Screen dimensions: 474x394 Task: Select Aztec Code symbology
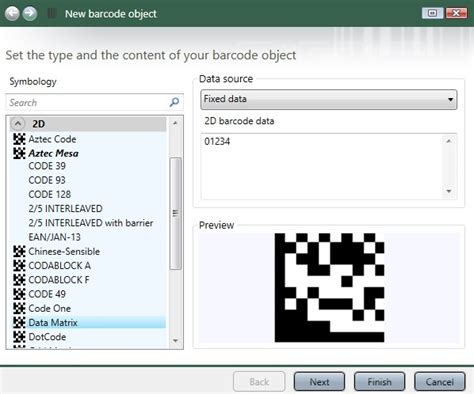click(52, 139)
